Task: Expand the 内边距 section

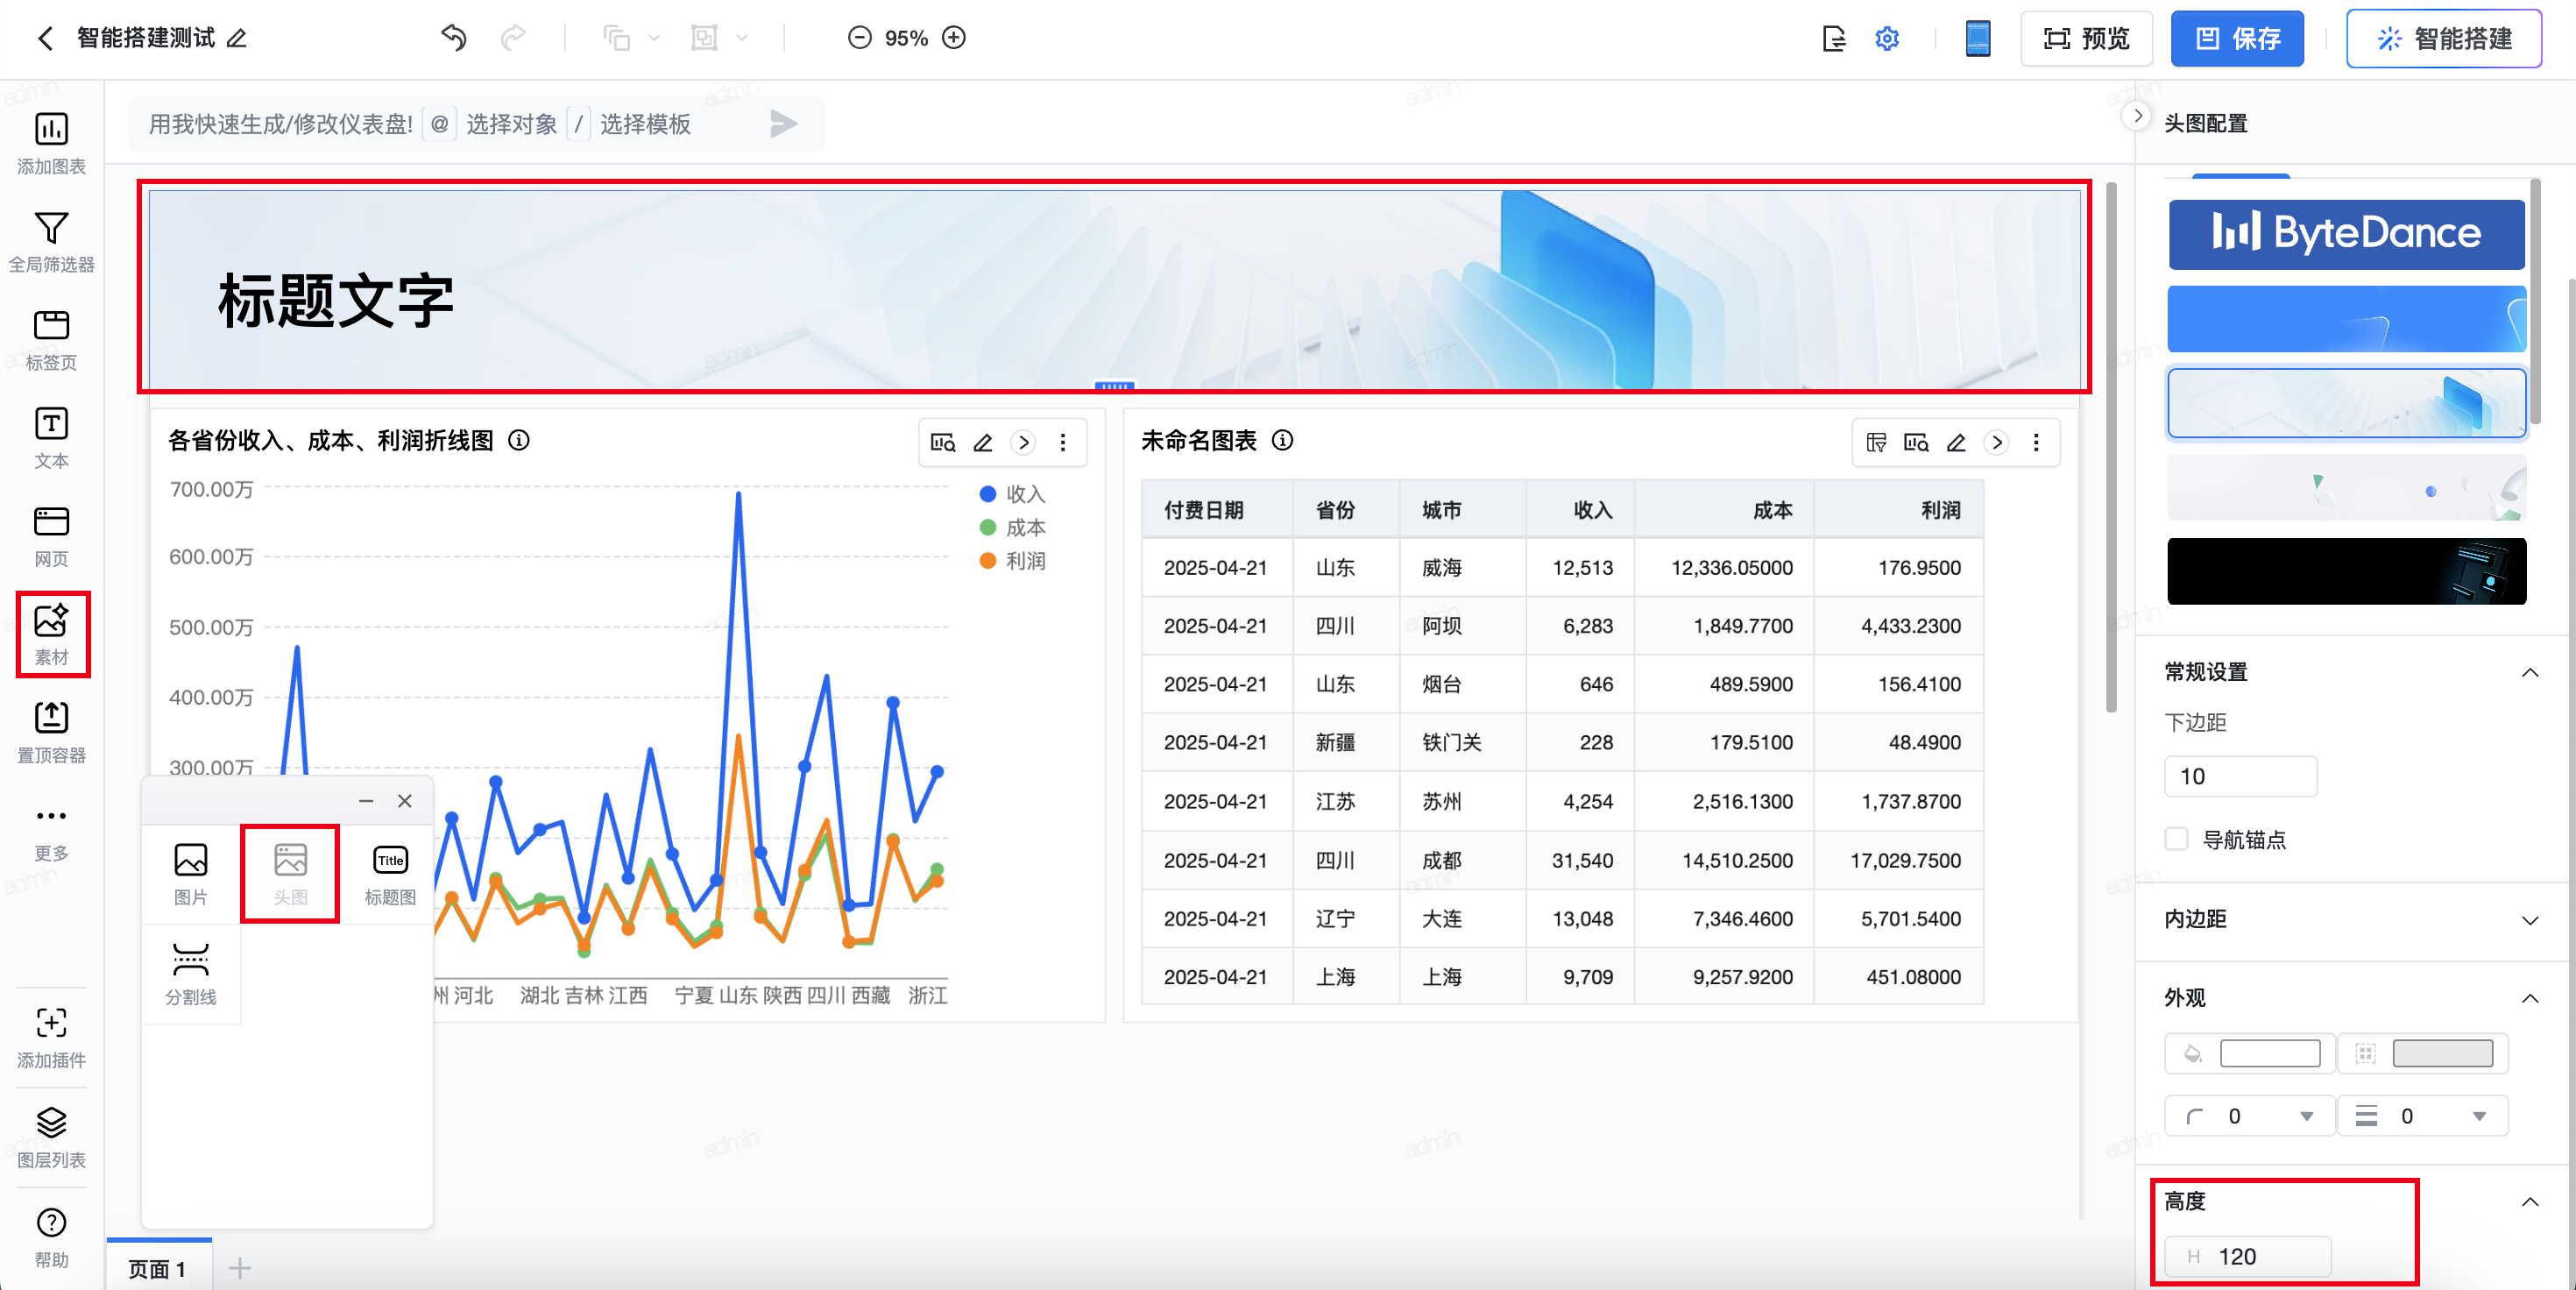Action: [x=2529, y=919]
